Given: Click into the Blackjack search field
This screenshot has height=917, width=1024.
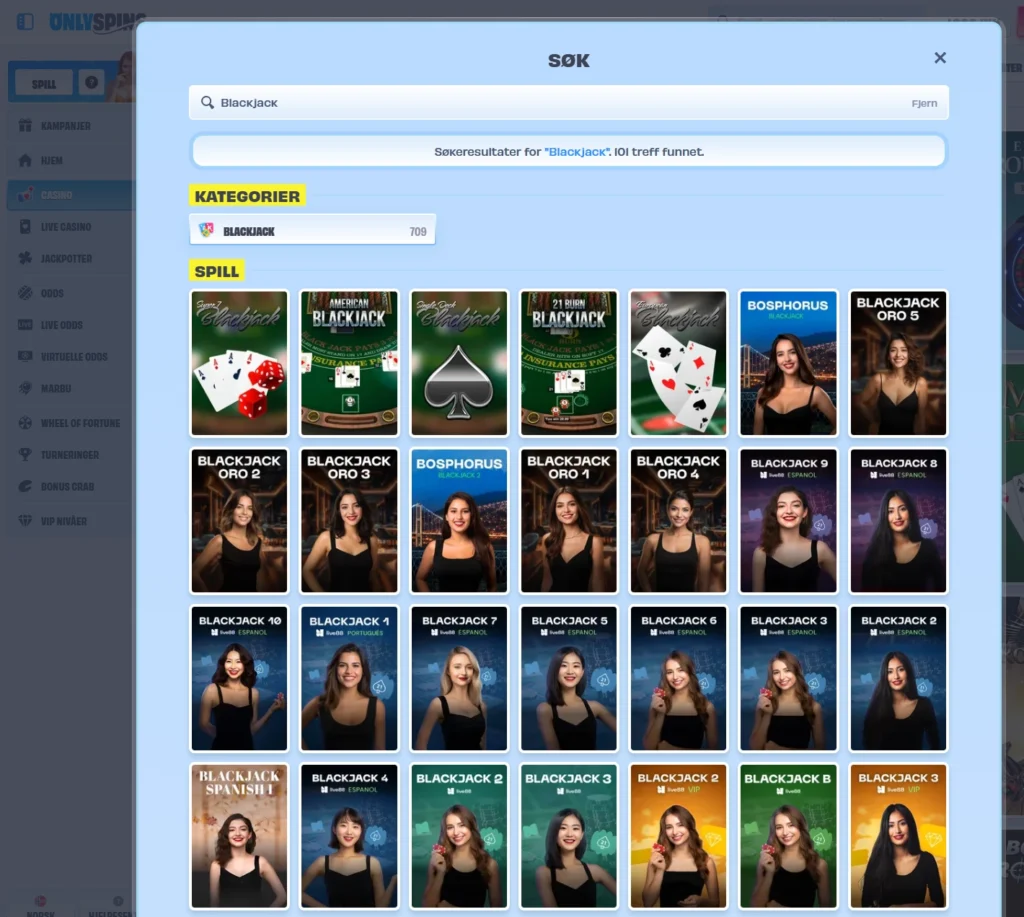Looking at the screenshot, I should [x=550, y=103].
